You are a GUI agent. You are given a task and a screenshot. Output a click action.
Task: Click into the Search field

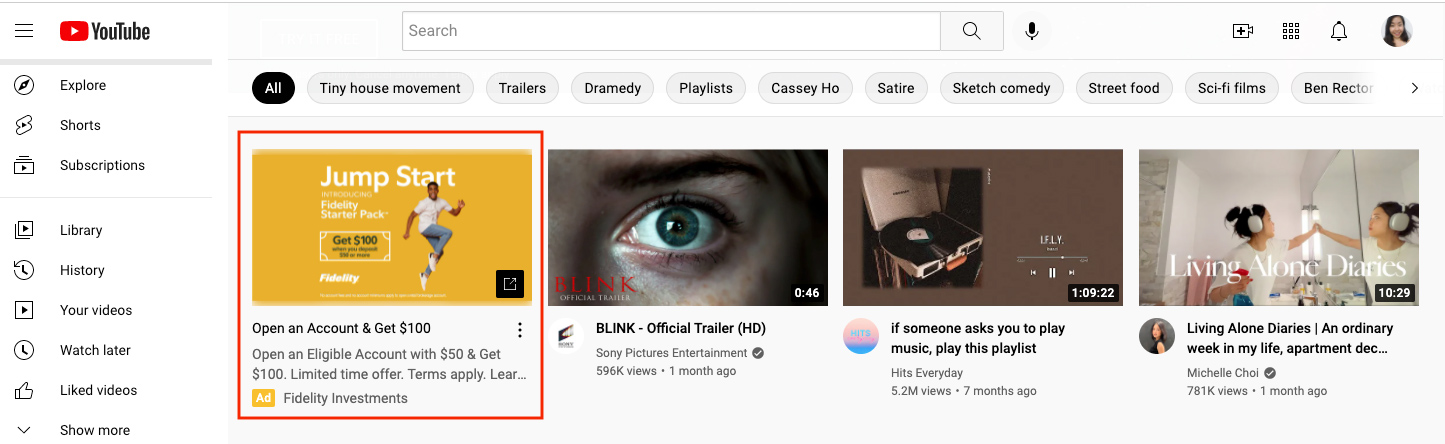tap(671, 31)
